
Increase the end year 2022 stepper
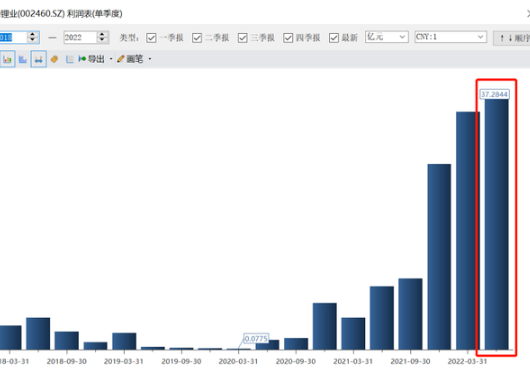pos(102,34)
